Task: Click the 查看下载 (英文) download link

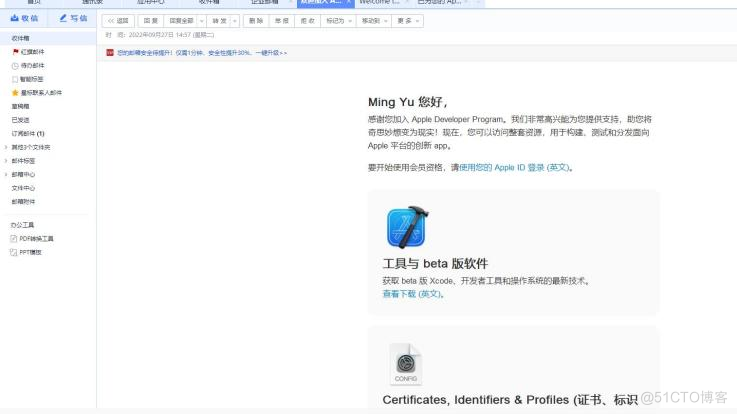Action: [412, 294]
